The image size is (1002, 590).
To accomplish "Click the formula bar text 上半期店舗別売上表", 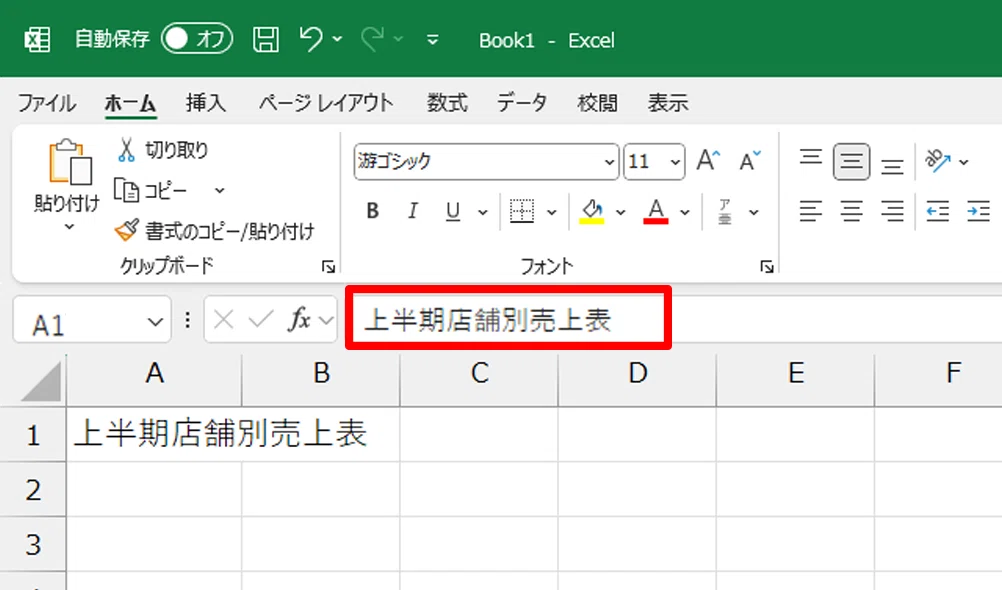I will pos(488,320).
